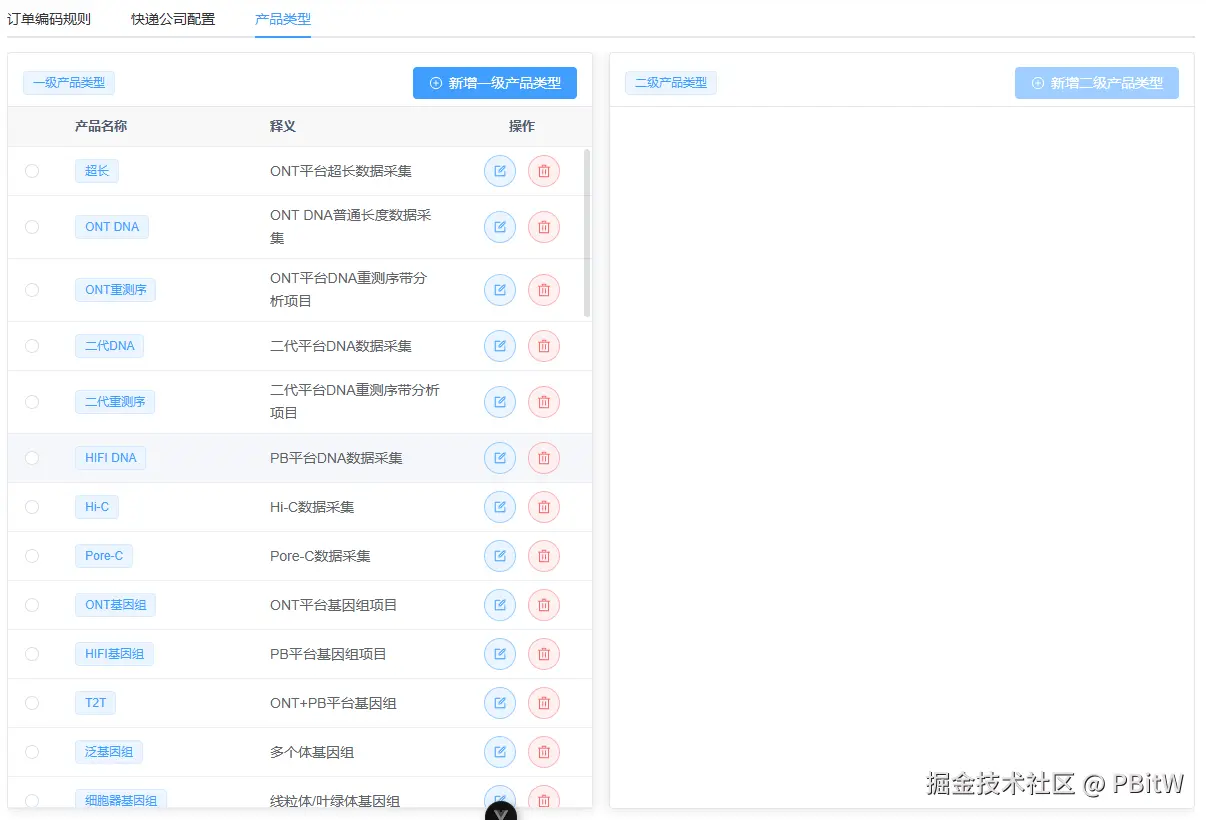Select the HIFI DNA radio button
This screenshot has height=820, width=1206.
pyautogui.click(x=32, y=458)
